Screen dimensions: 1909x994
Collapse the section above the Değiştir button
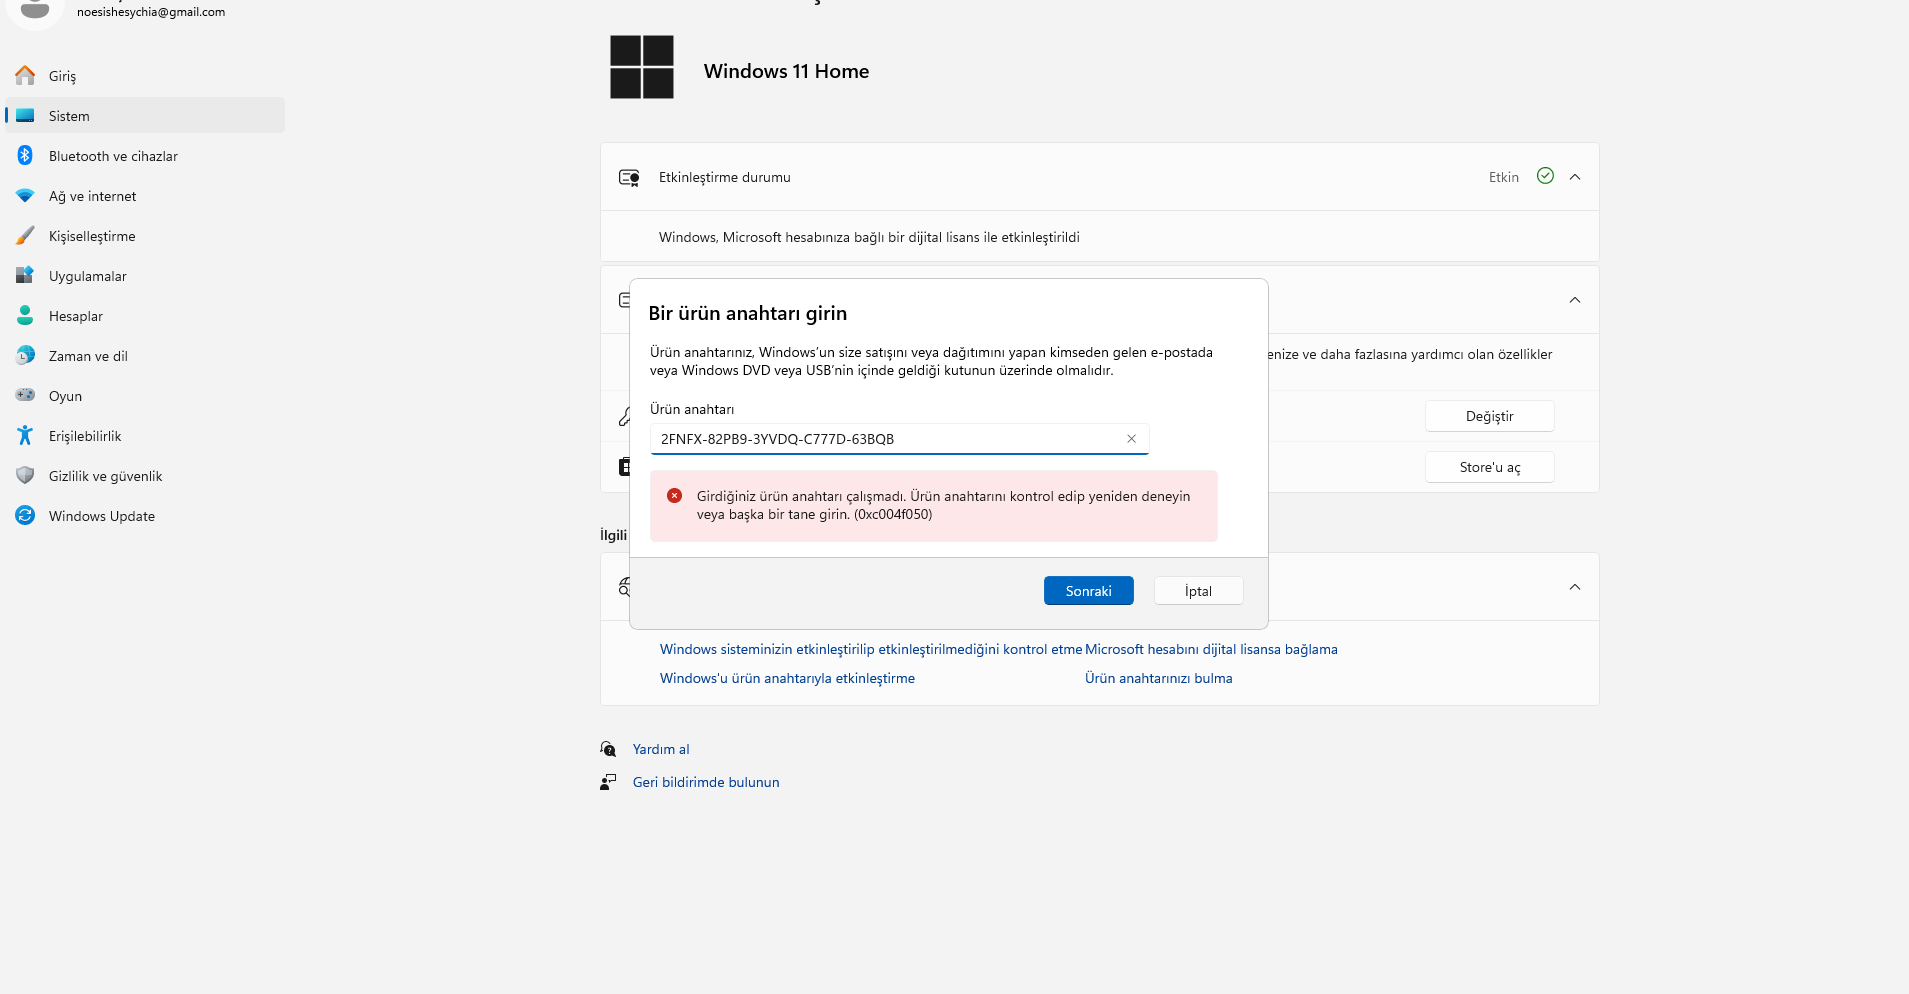(1575, 300)
